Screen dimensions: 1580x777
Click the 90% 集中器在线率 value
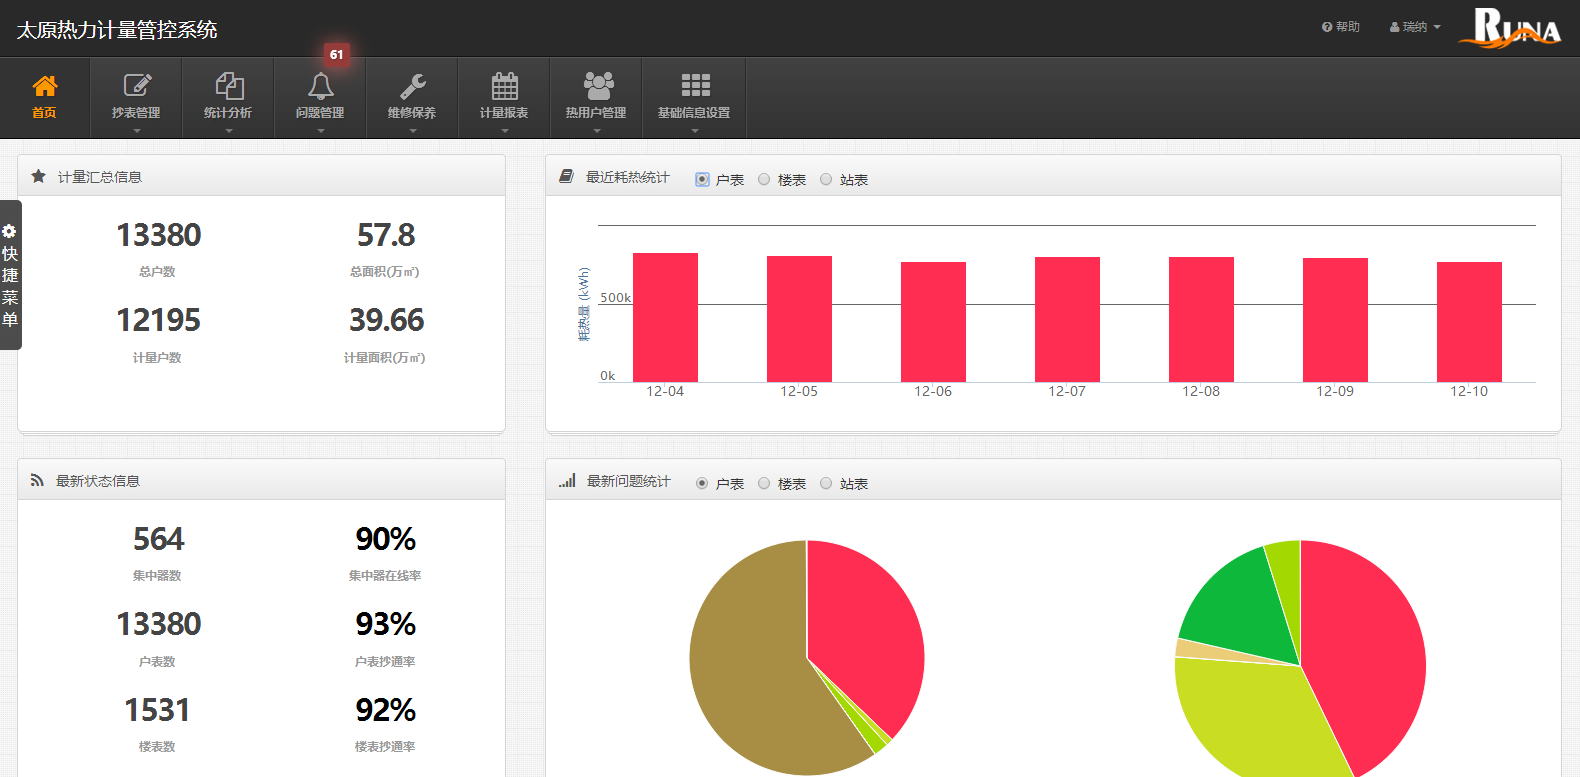[x=385, y=539]
